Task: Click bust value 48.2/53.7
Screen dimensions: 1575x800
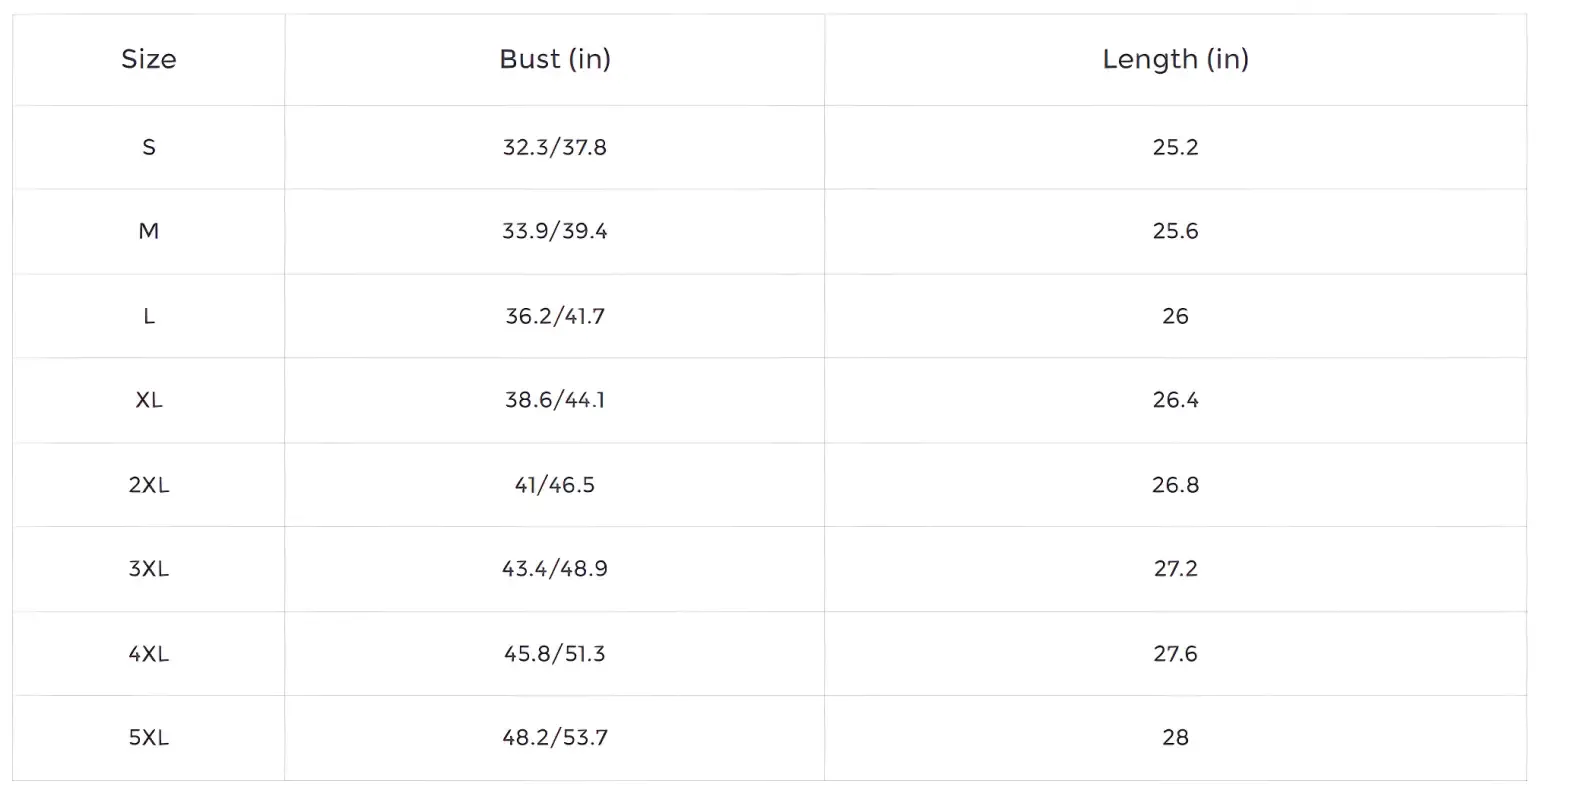Action: [x=555, y=737]
